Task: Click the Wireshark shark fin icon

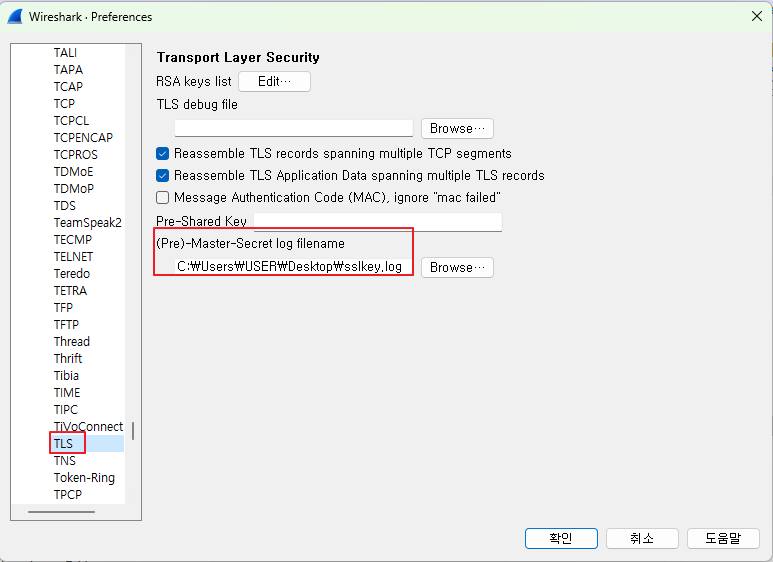Action: tap(15, 16)
